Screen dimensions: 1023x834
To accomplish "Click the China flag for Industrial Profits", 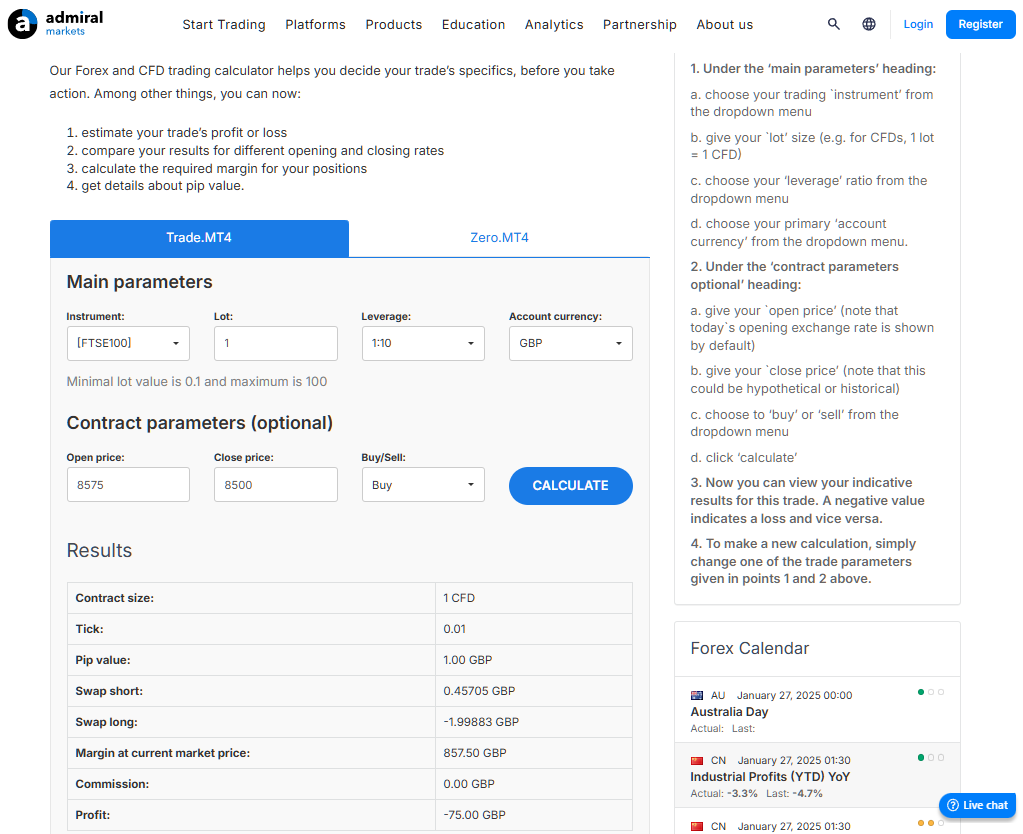I will coord(697,760).
